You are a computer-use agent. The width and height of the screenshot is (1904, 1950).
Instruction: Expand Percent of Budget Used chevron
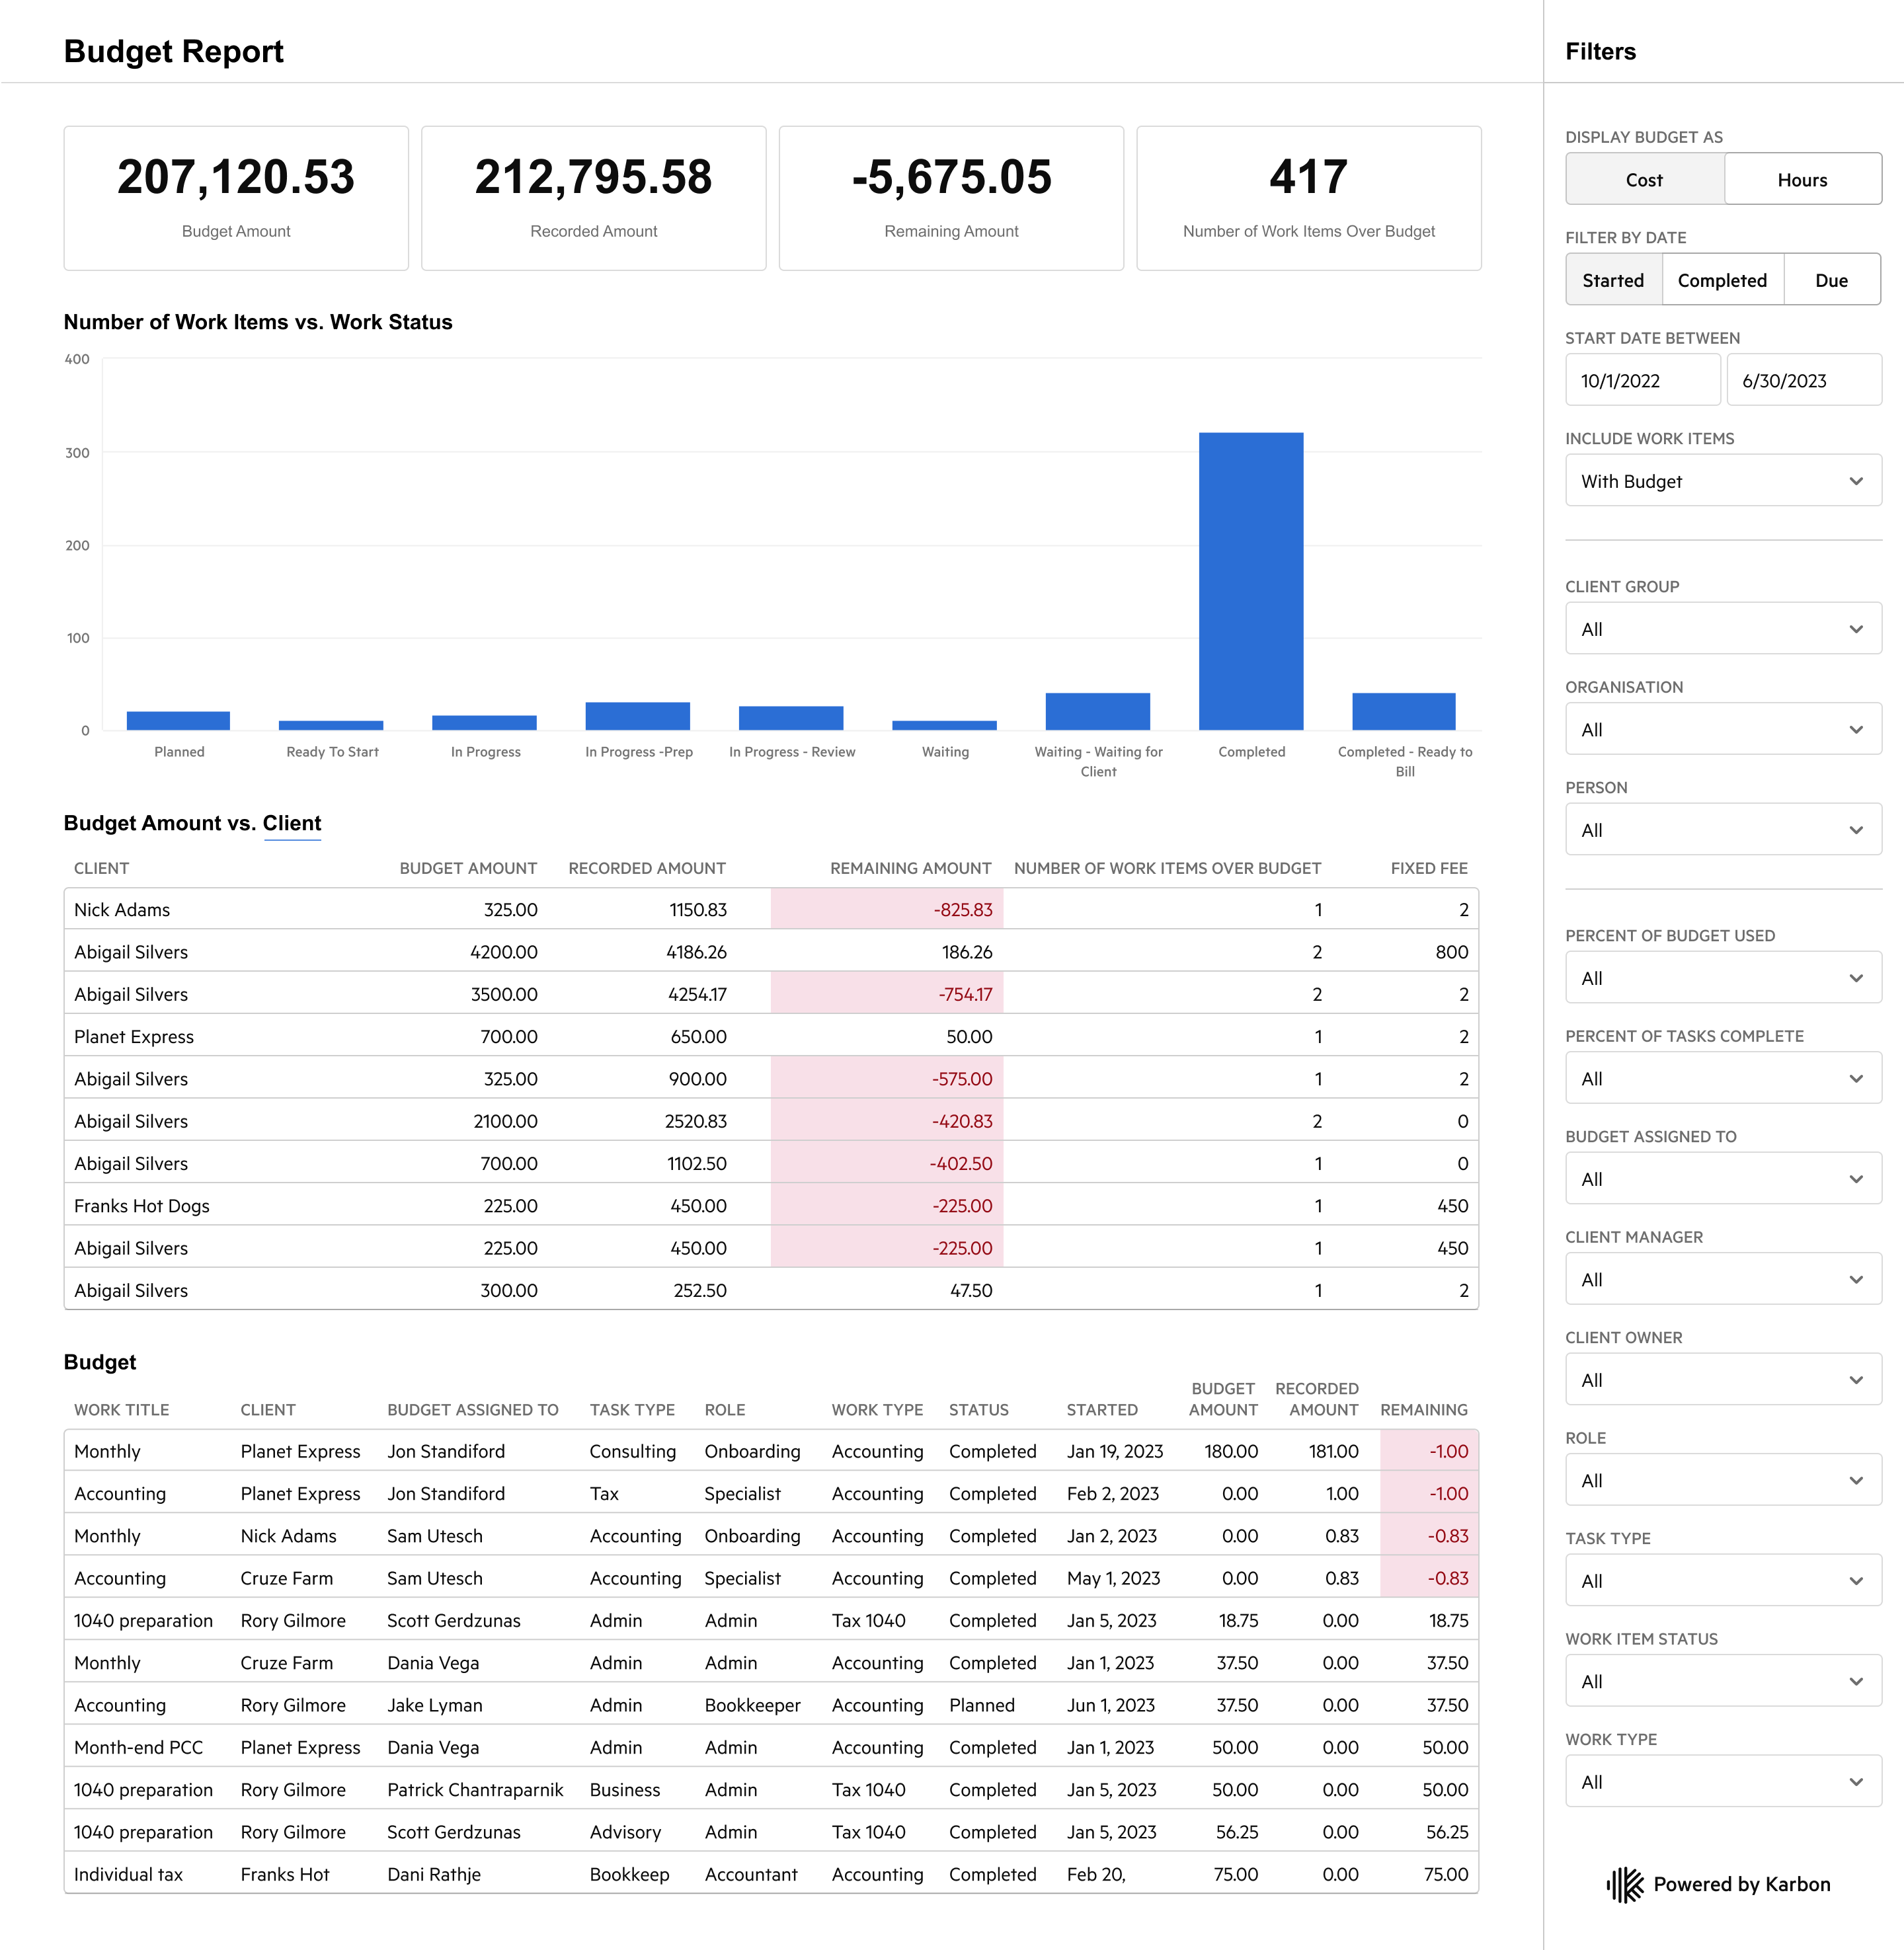pos(1855,979)
